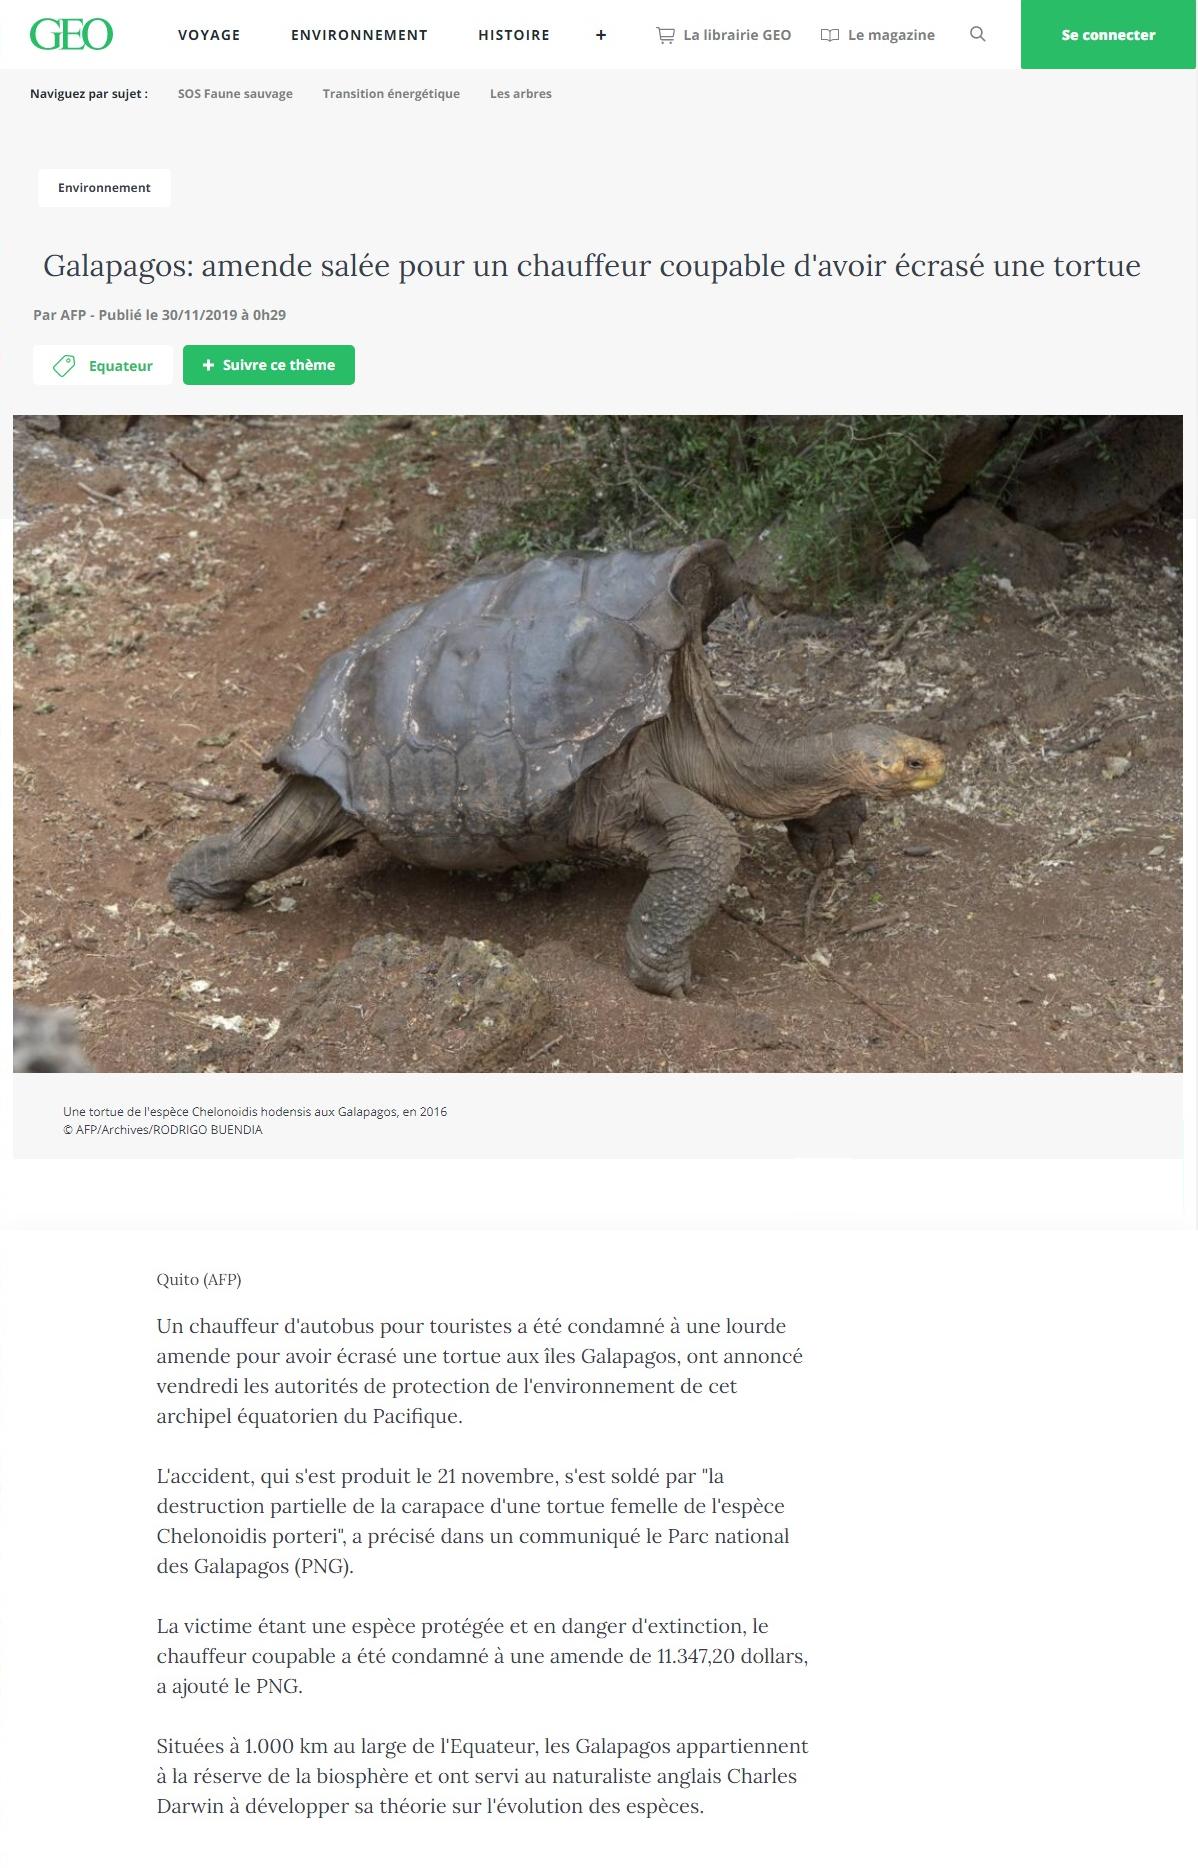Select SOS Faune sauvage topic
Screen dimensions: 1198x1868
tap(235, 94)
